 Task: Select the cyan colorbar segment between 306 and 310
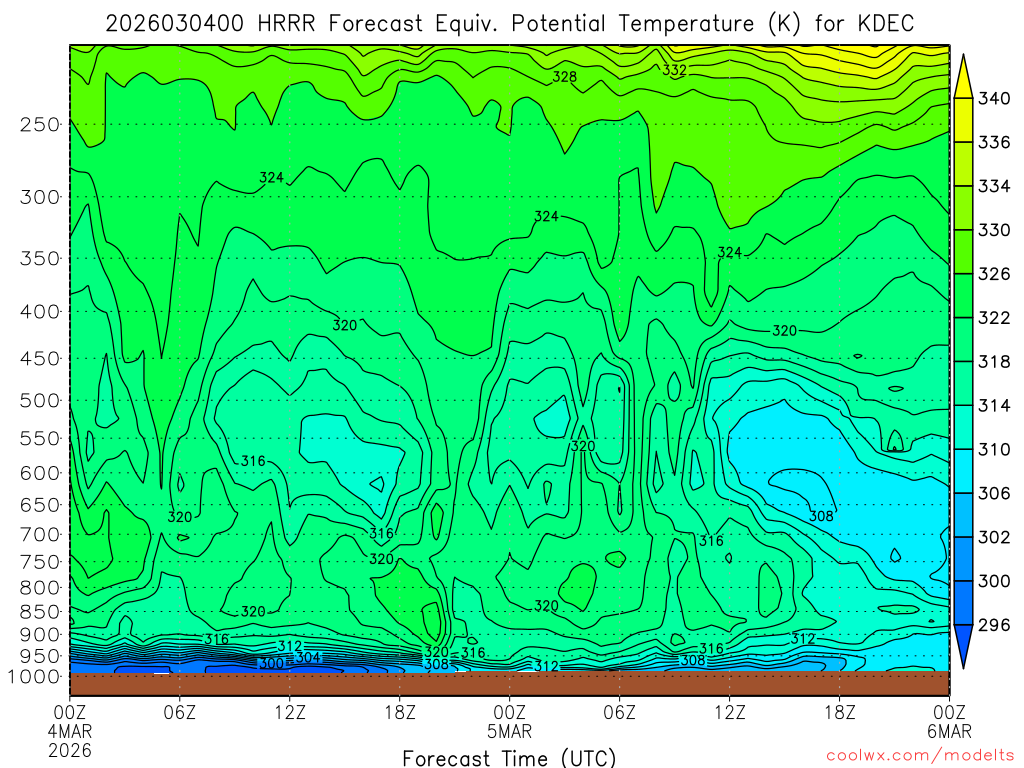[x=963, y=471]
